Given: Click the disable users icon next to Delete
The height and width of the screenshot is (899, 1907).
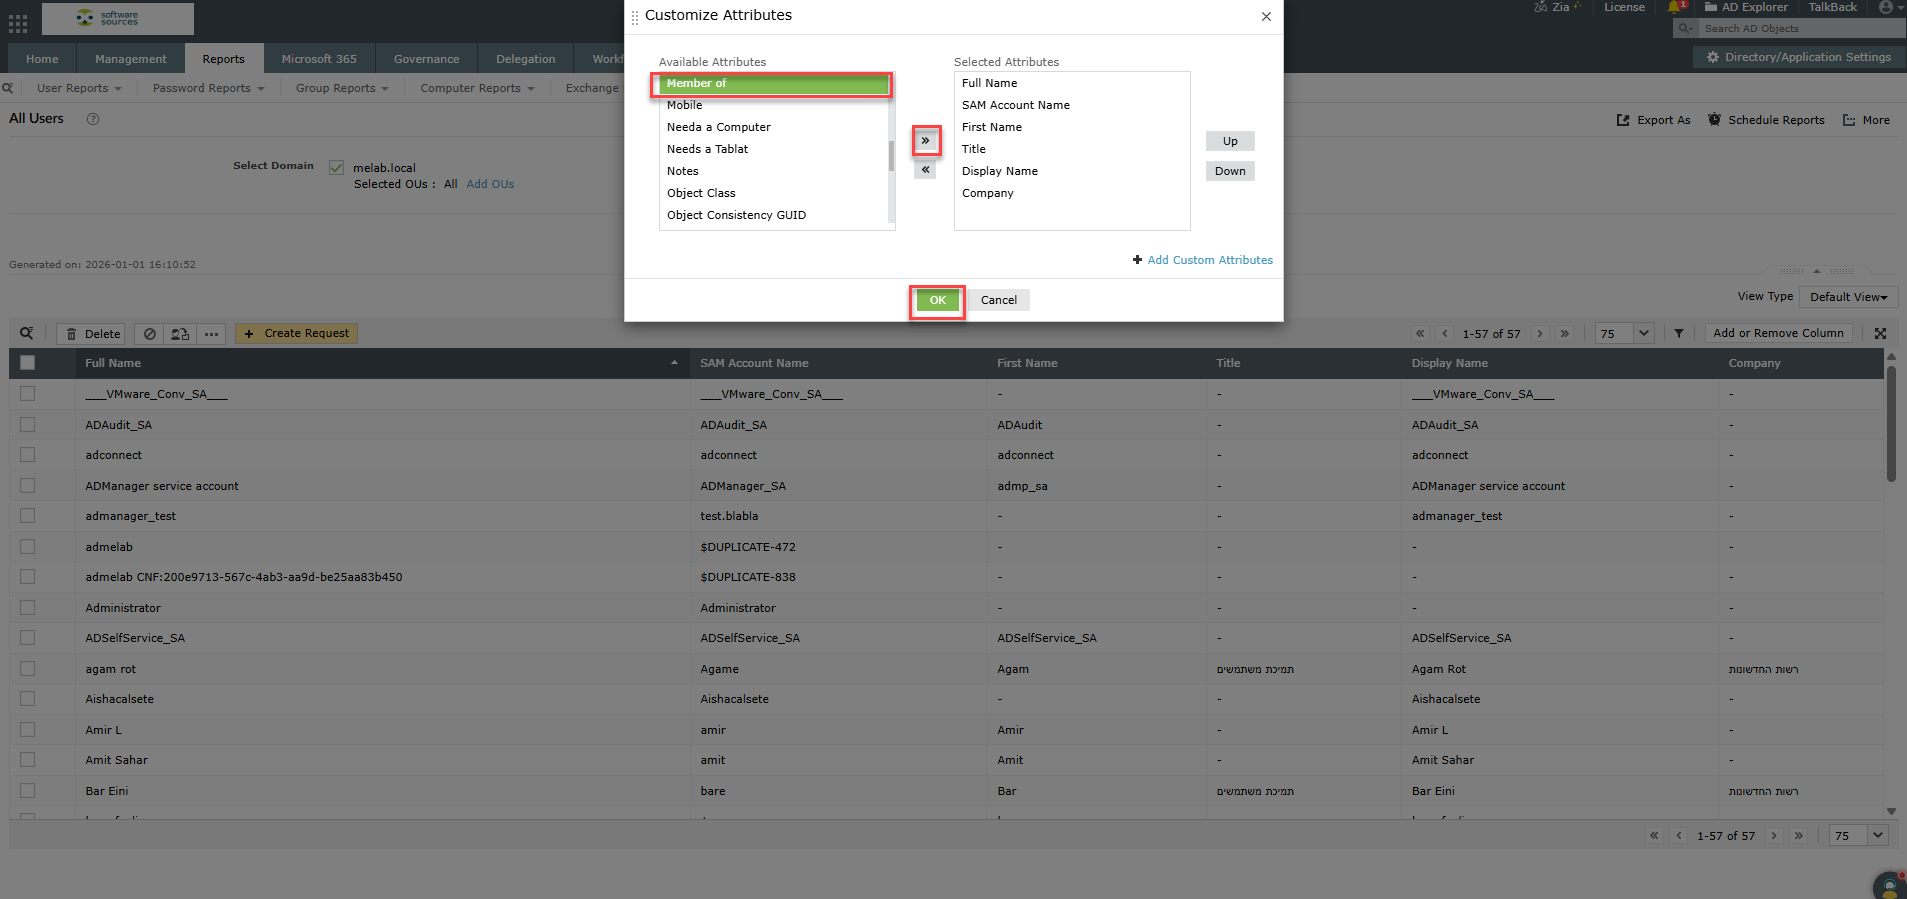Looking at the screenshot, I should [x=149, y=334].
